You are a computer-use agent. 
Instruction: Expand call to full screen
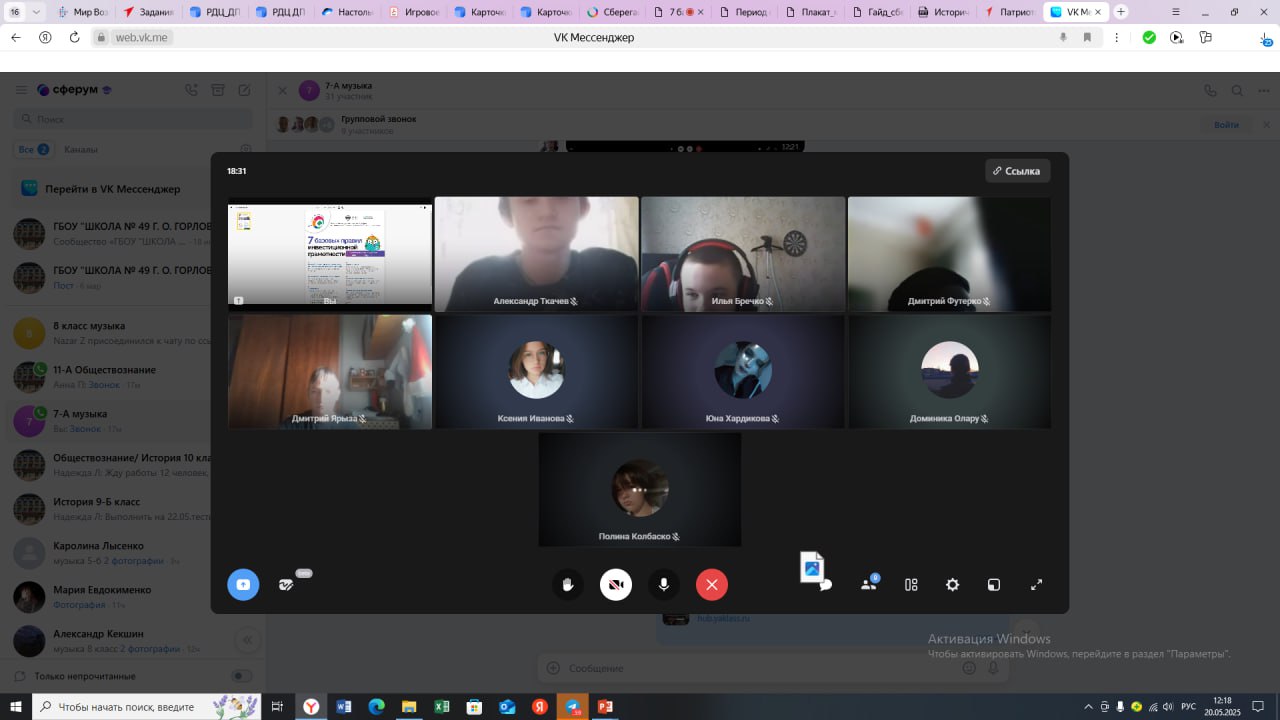coord(1036,584)
